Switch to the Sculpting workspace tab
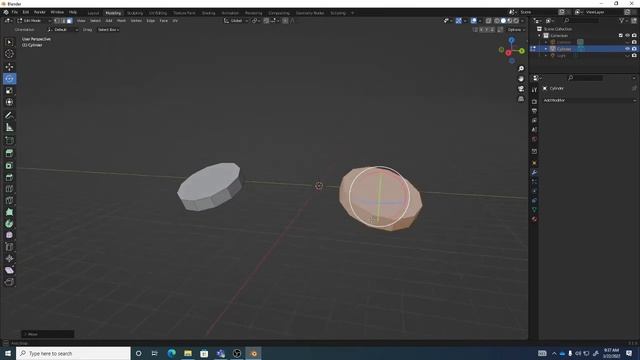Viewport: 640px width, 360px height. click(x=135, y=13)
